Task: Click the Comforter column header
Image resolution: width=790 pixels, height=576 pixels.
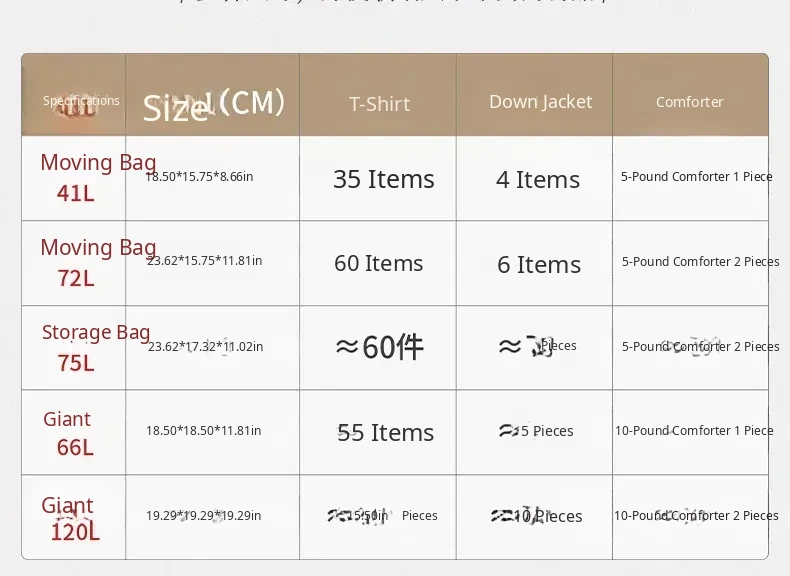Action: click(690, 102)
